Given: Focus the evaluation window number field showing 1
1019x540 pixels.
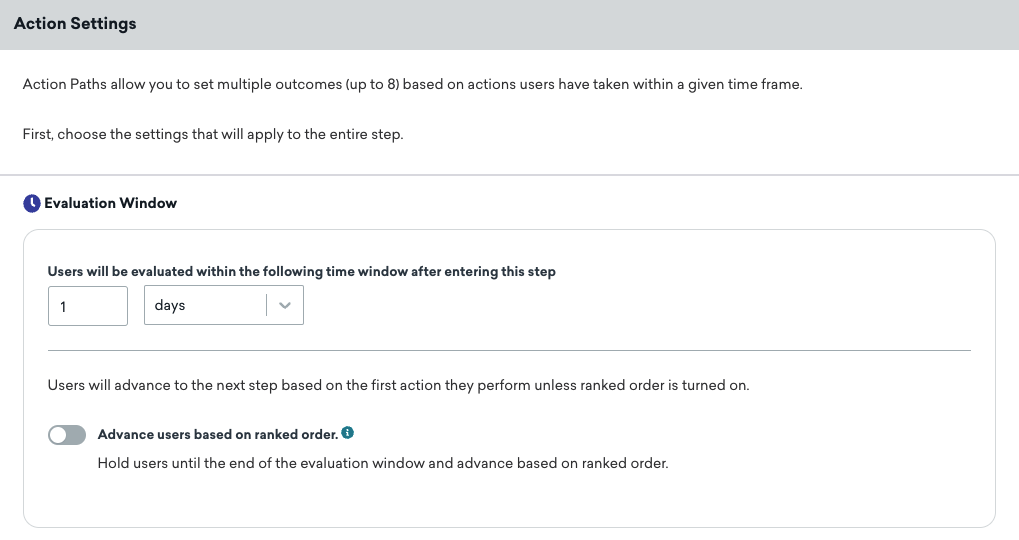Looking at the screenshot, I should (x=88, y=305).
